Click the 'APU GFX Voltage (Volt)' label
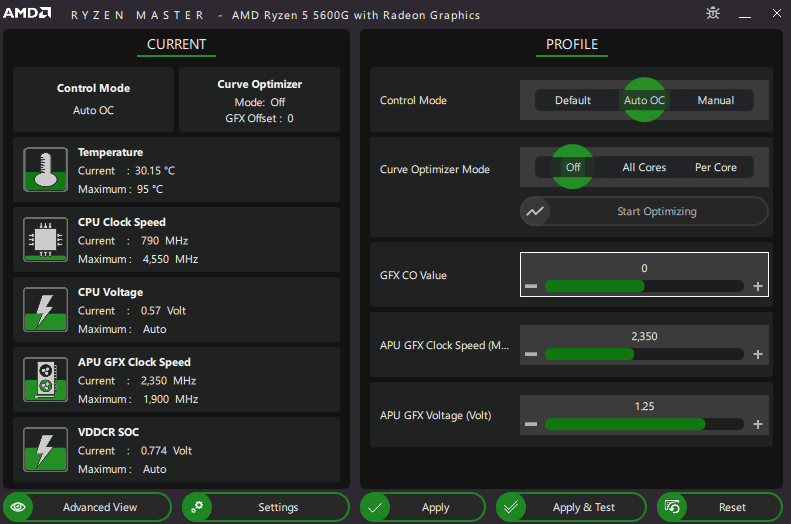Screen dimensions: 791x524 click(x=435, y=416)
